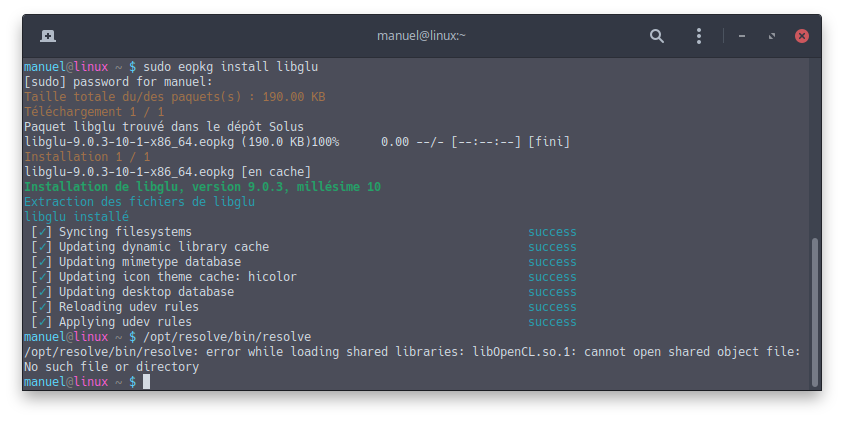Viewport: 844px width, 421px height.
Task: Click success next to Reloading udev rules
Action: pos(552,307)
